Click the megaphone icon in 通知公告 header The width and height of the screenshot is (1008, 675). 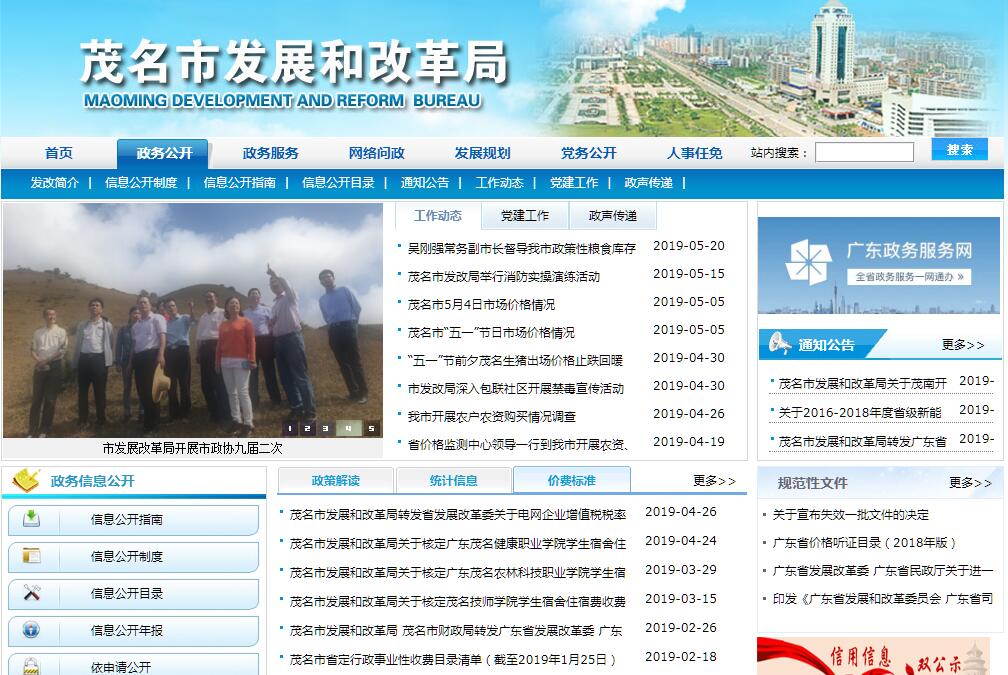[779, 345]
